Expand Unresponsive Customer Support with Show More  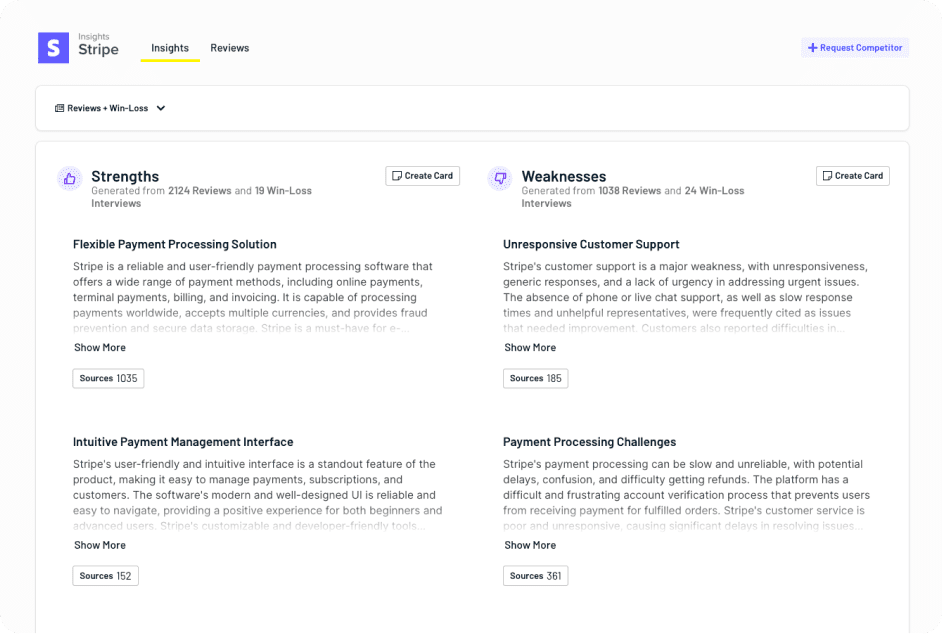point(530,348)
